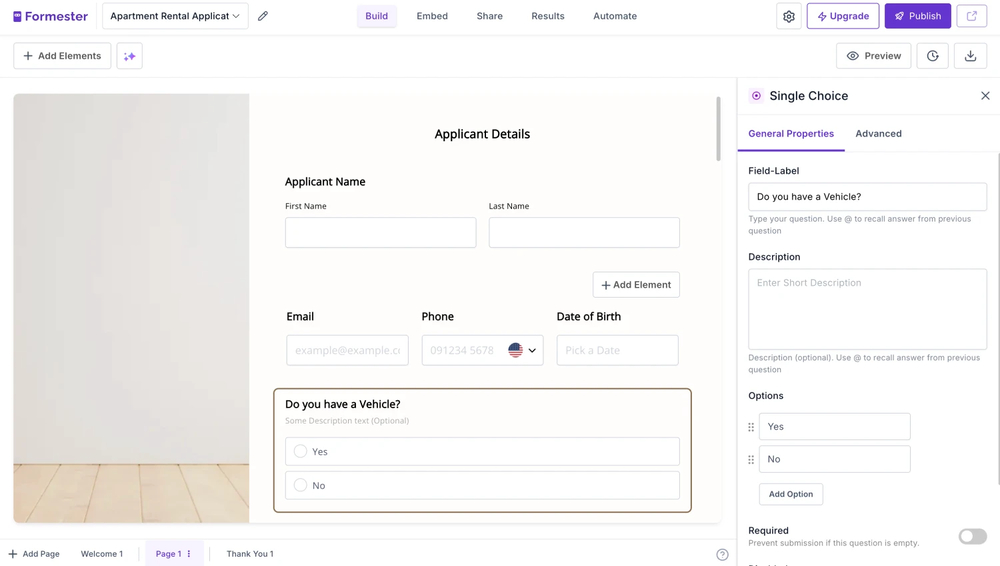The image size is (1000, 566).
Task: Click the help question mark icon
Action: tap(722, 554)
